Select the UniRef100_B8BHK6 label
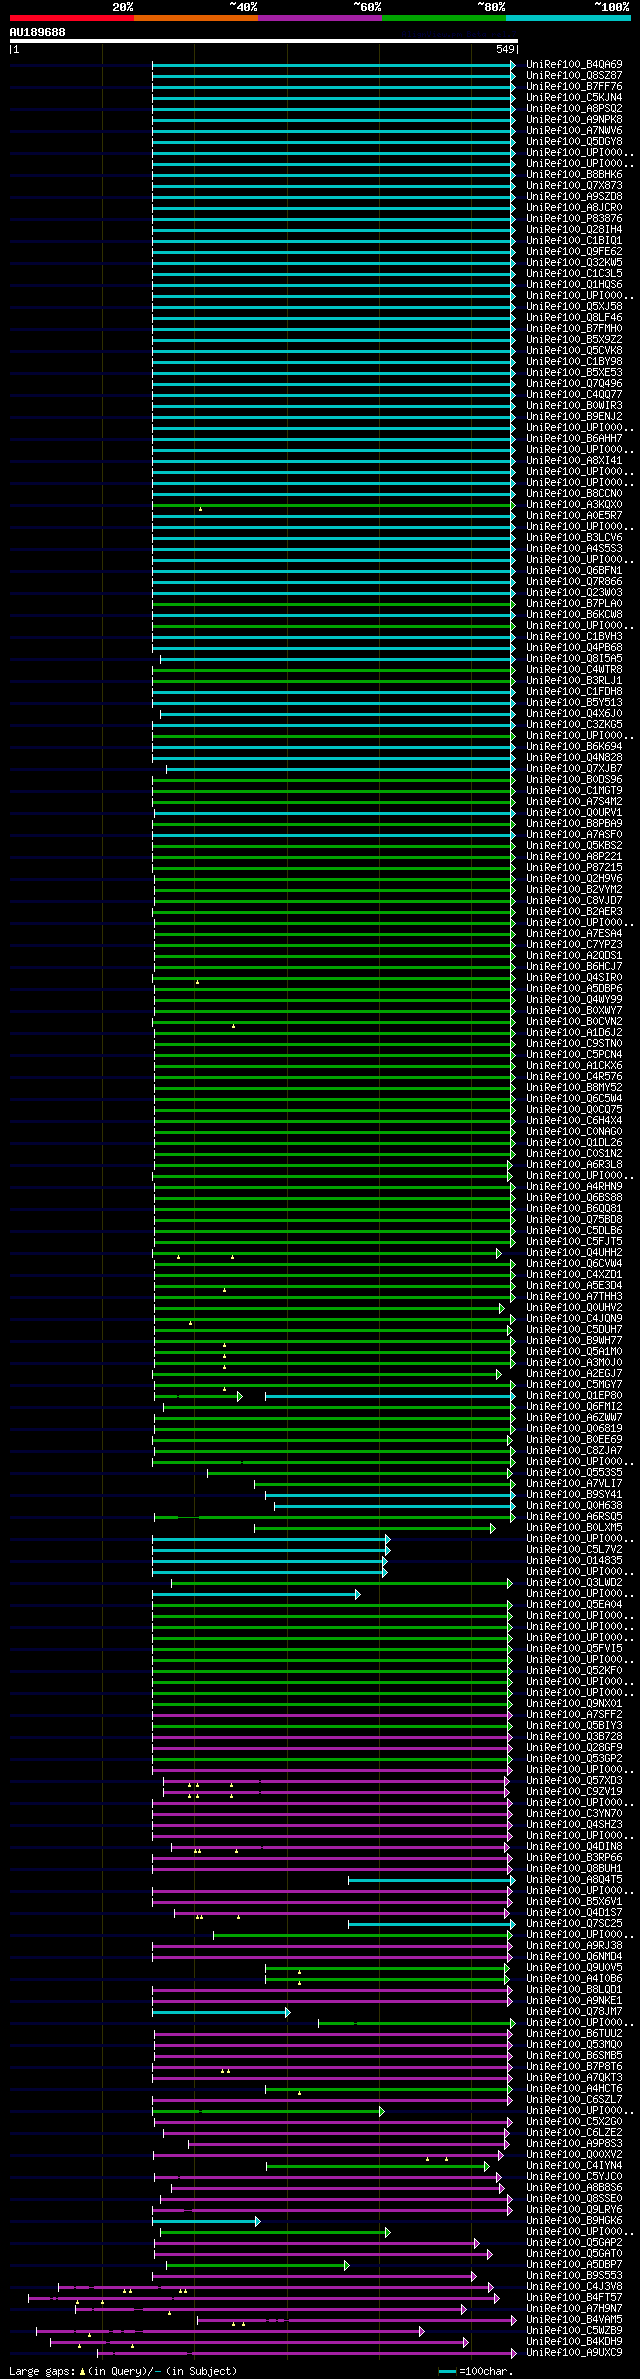 click(574, 175)
